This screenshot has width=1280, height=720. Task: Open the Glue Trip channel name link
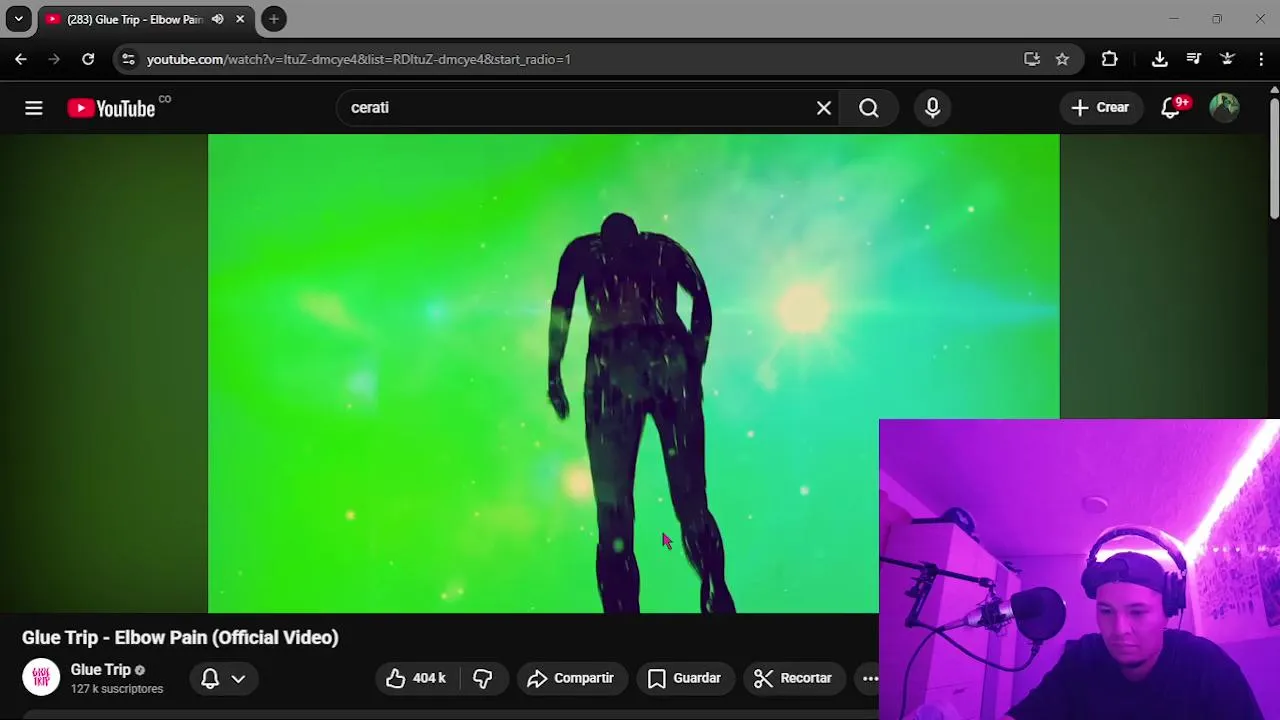click(101, 670)
